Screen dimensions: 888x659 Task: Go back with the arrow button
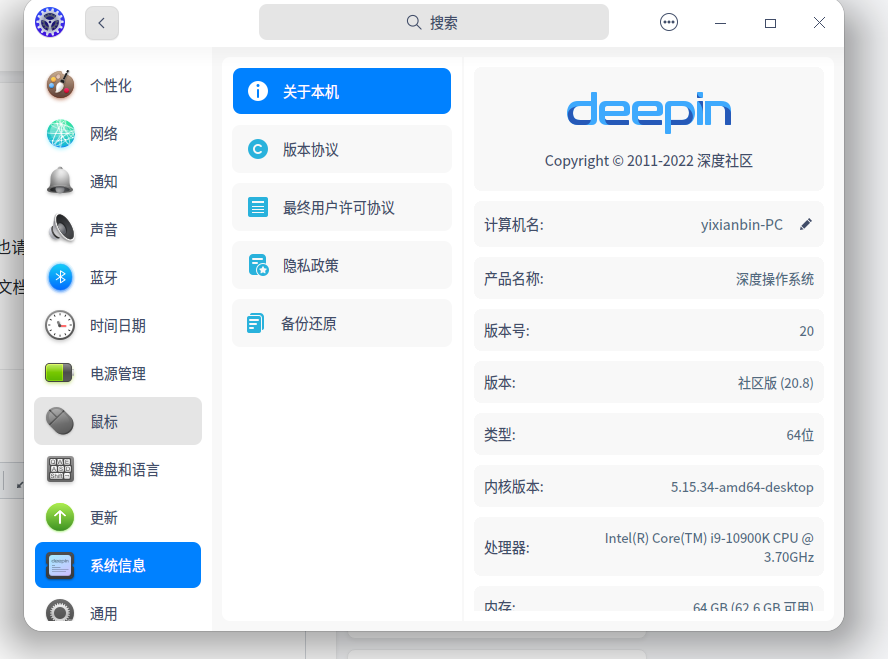[102, 23]
